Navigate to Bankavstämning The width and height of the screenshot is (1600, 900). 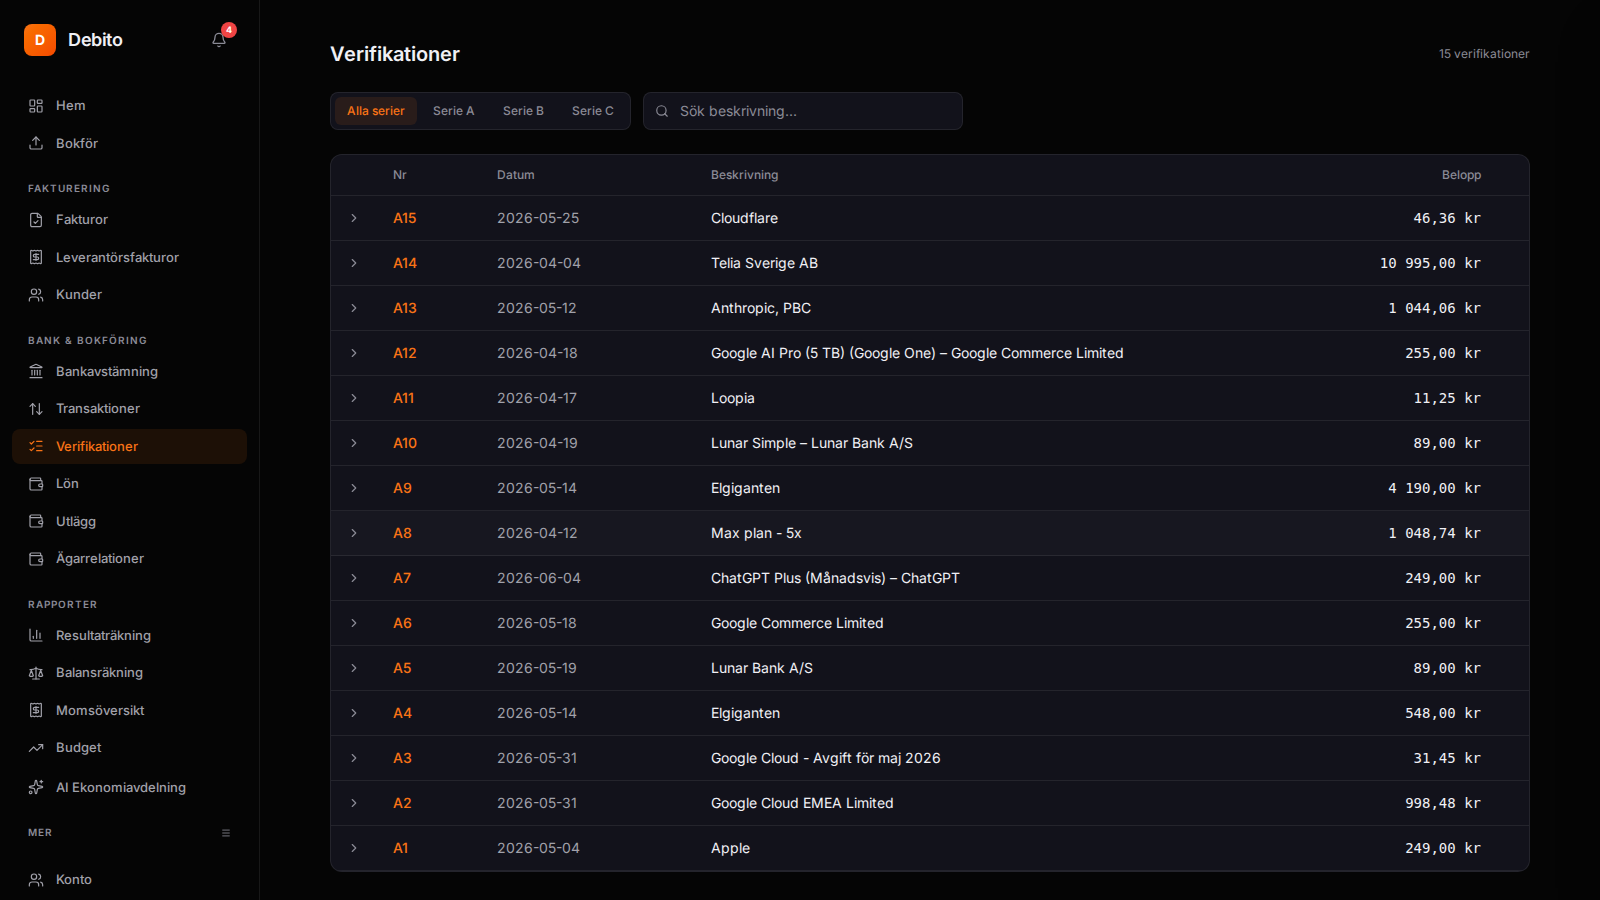[129, 372]
